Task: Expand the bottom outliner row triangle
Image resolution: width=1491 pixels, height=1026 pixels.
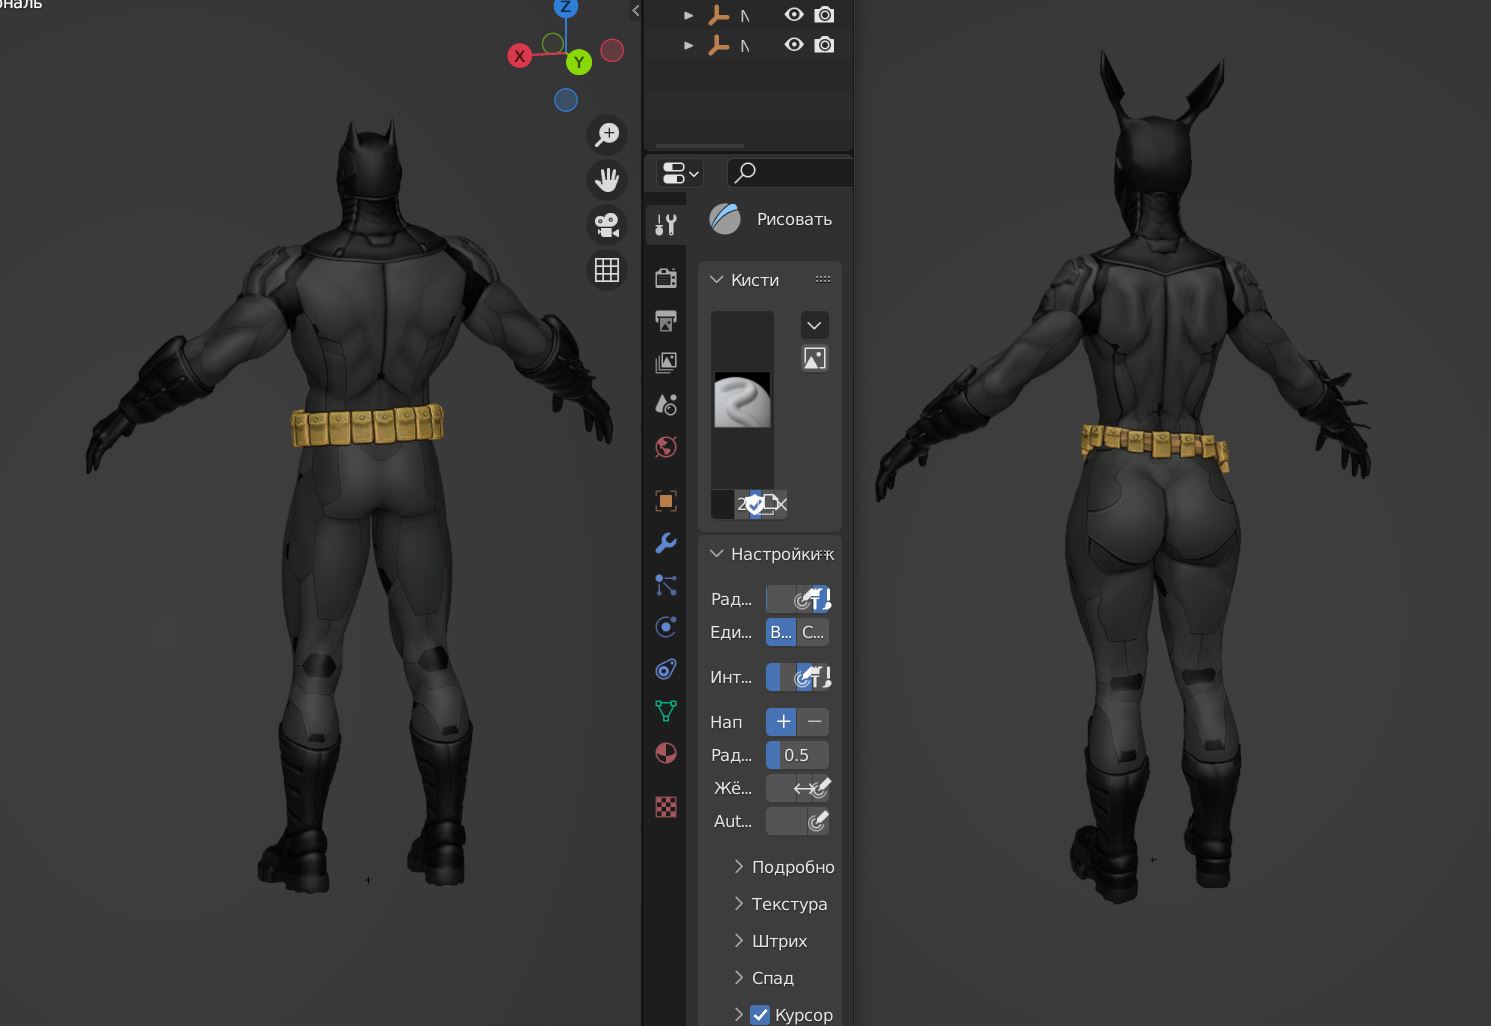Action: pos(688,45)
